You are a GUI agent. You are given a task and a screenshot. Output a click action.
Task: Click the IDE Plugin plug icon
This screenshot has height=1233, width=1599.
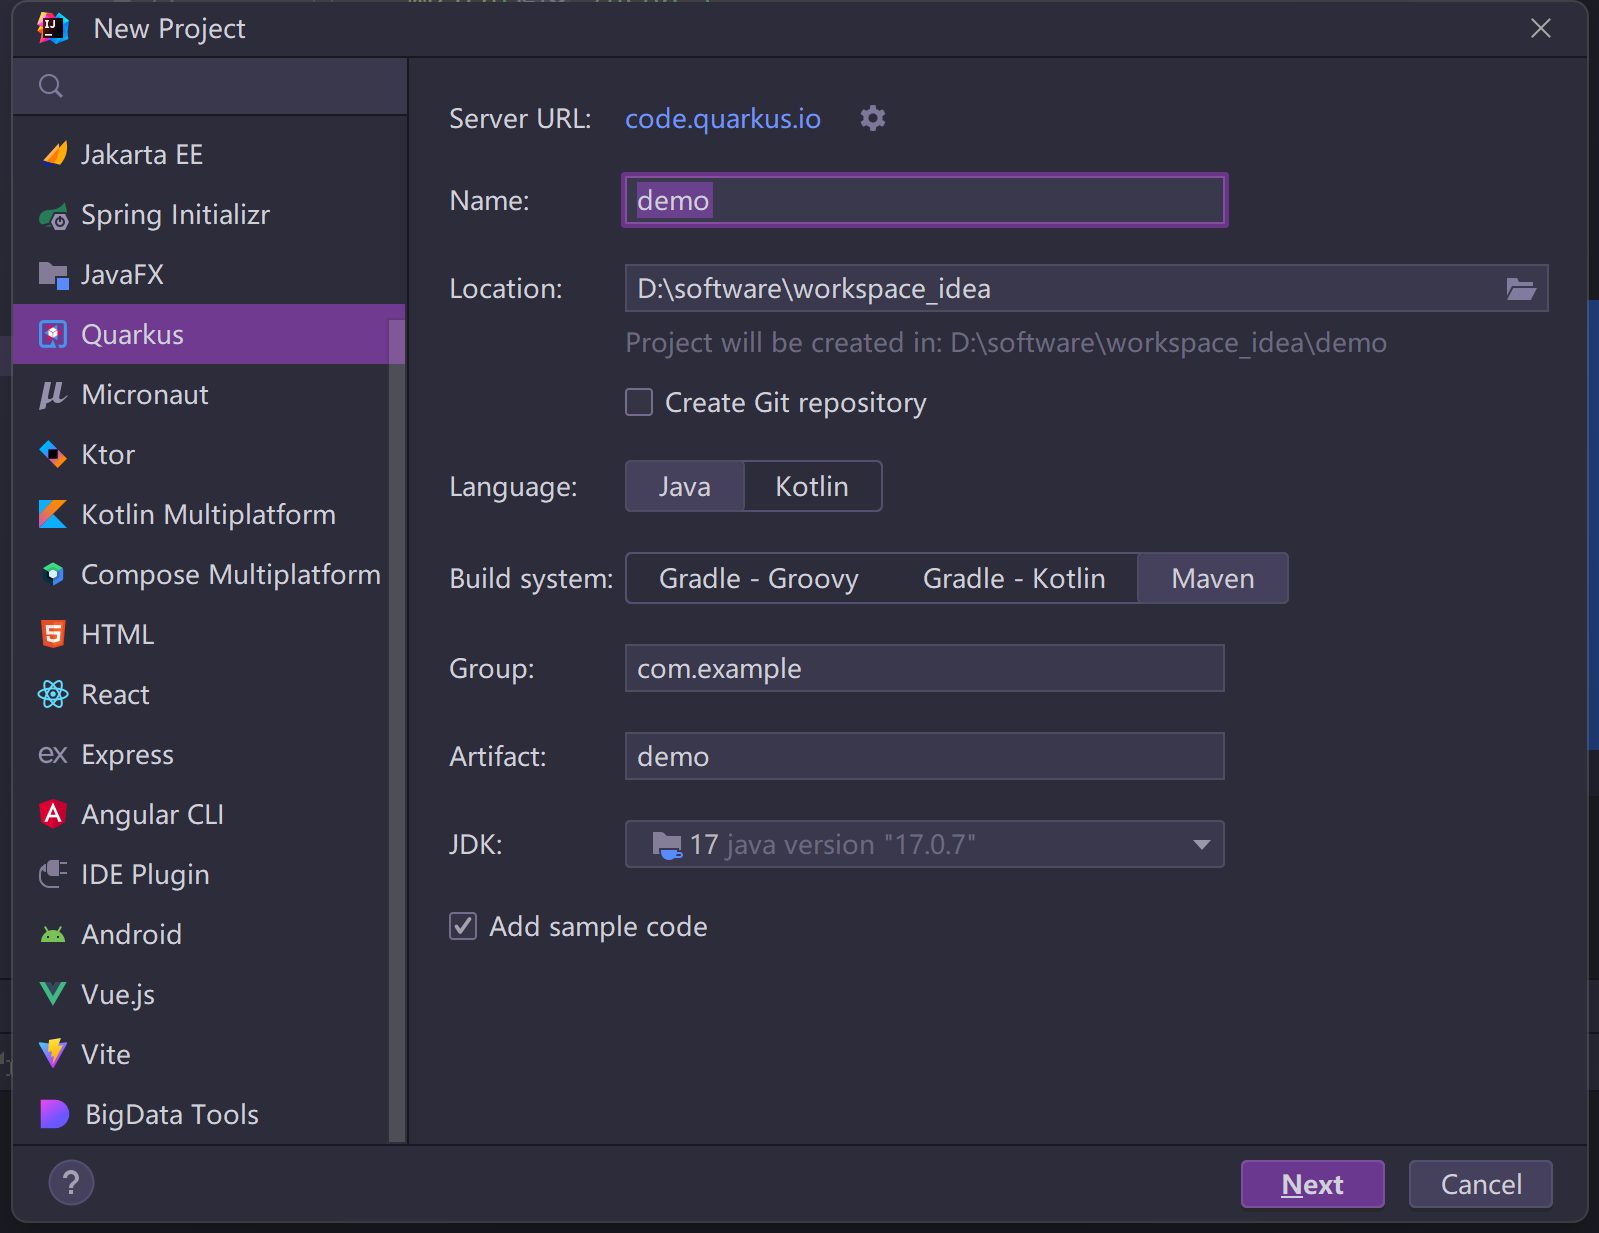(53, 874)
